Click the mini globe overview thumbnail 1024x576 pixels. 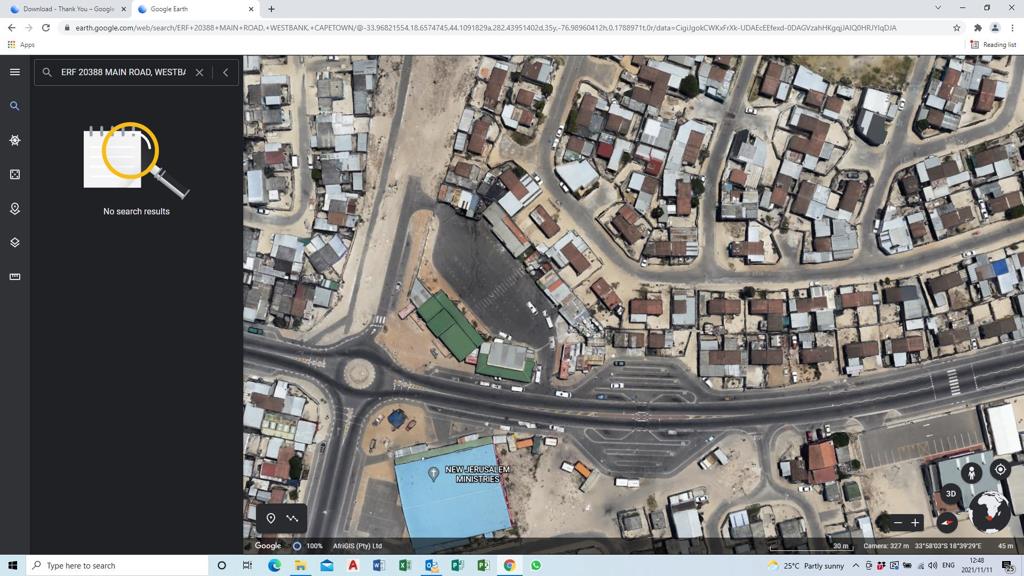pyautogui.click(x=990, y=510)
